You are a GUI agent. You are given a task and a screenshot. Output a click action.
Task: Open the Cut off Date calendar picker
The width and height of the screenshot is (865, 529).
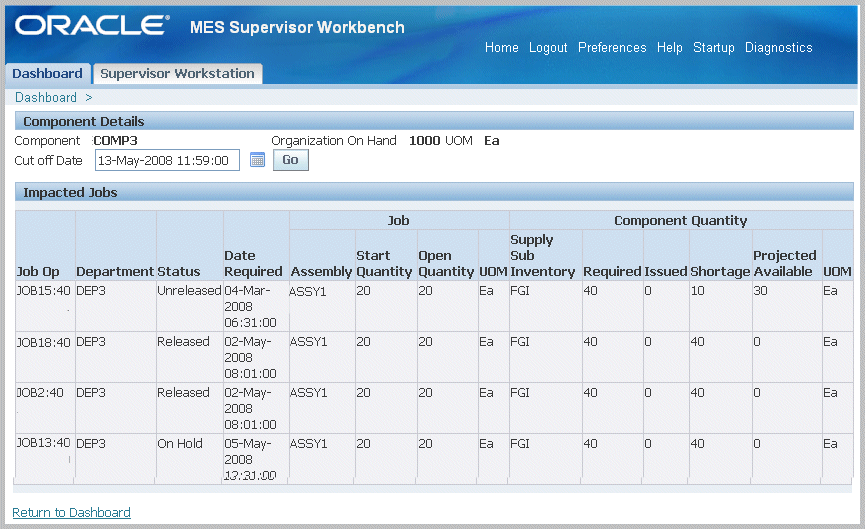(x=257, y=160)
